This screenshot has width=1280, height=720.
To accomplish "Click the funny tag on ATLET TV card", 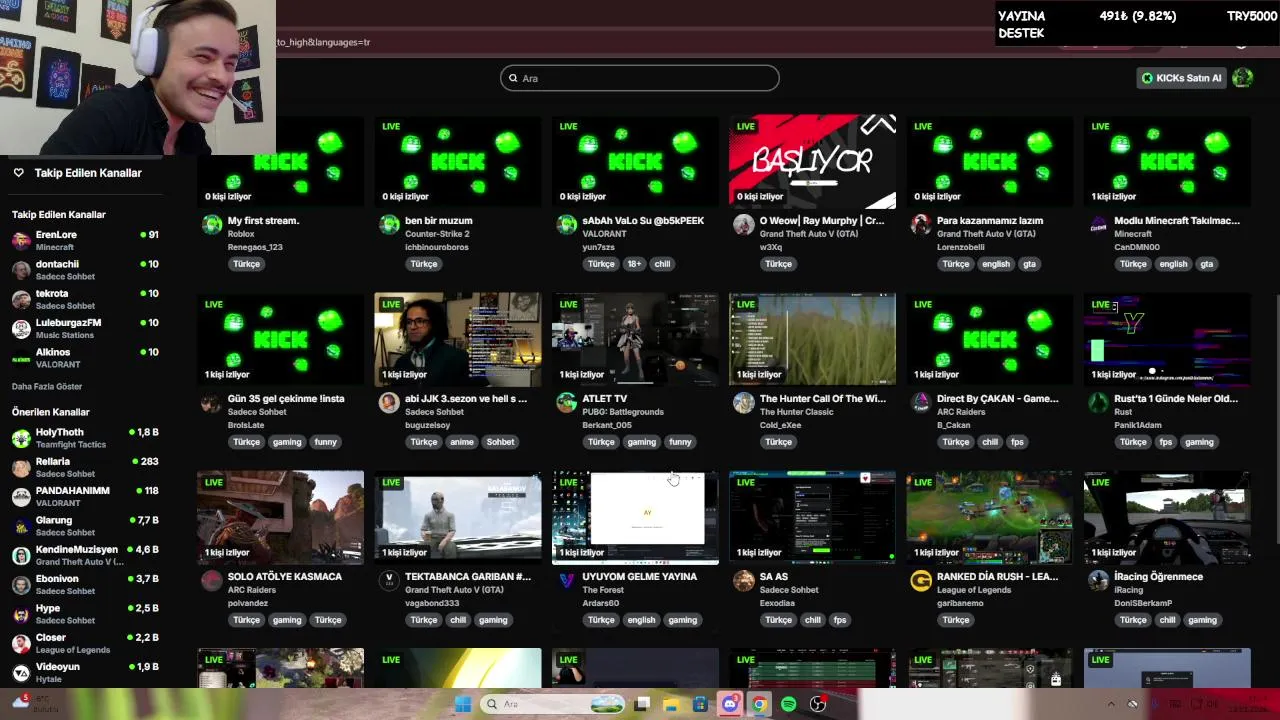I will coord(680,442).
